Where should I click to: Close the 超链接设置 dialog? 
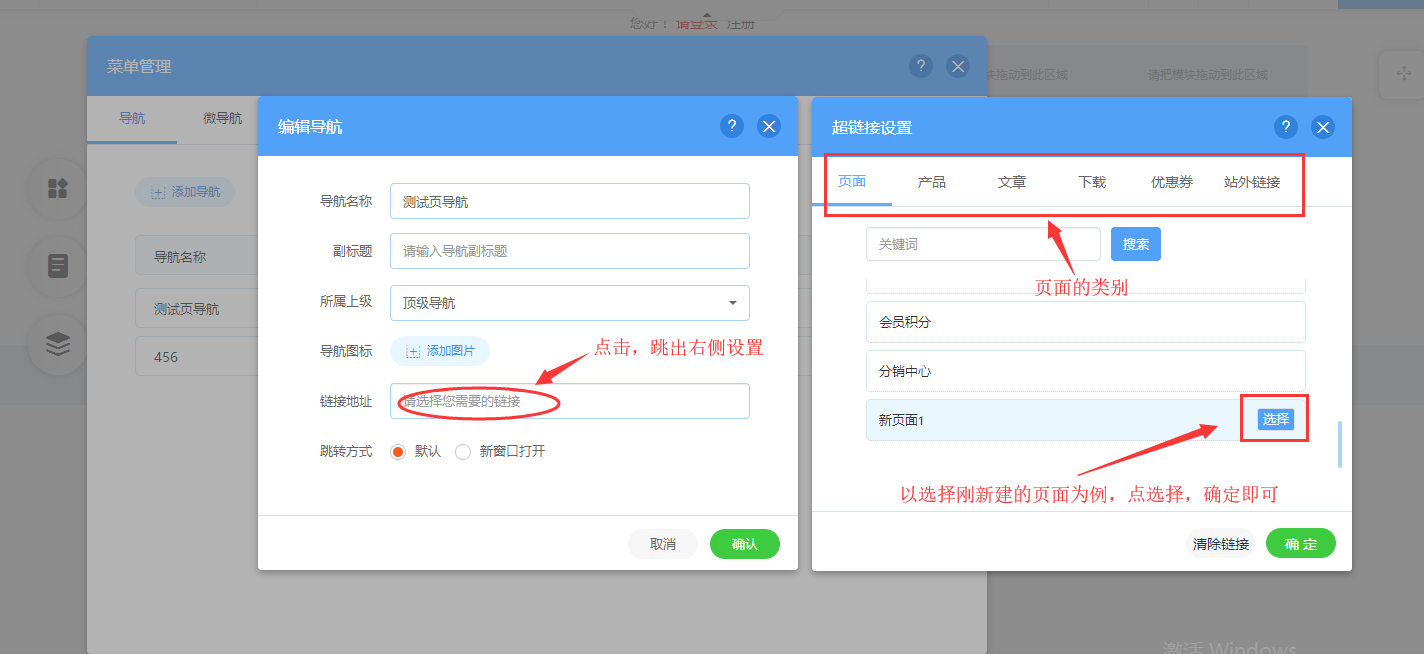point(1323,127)
